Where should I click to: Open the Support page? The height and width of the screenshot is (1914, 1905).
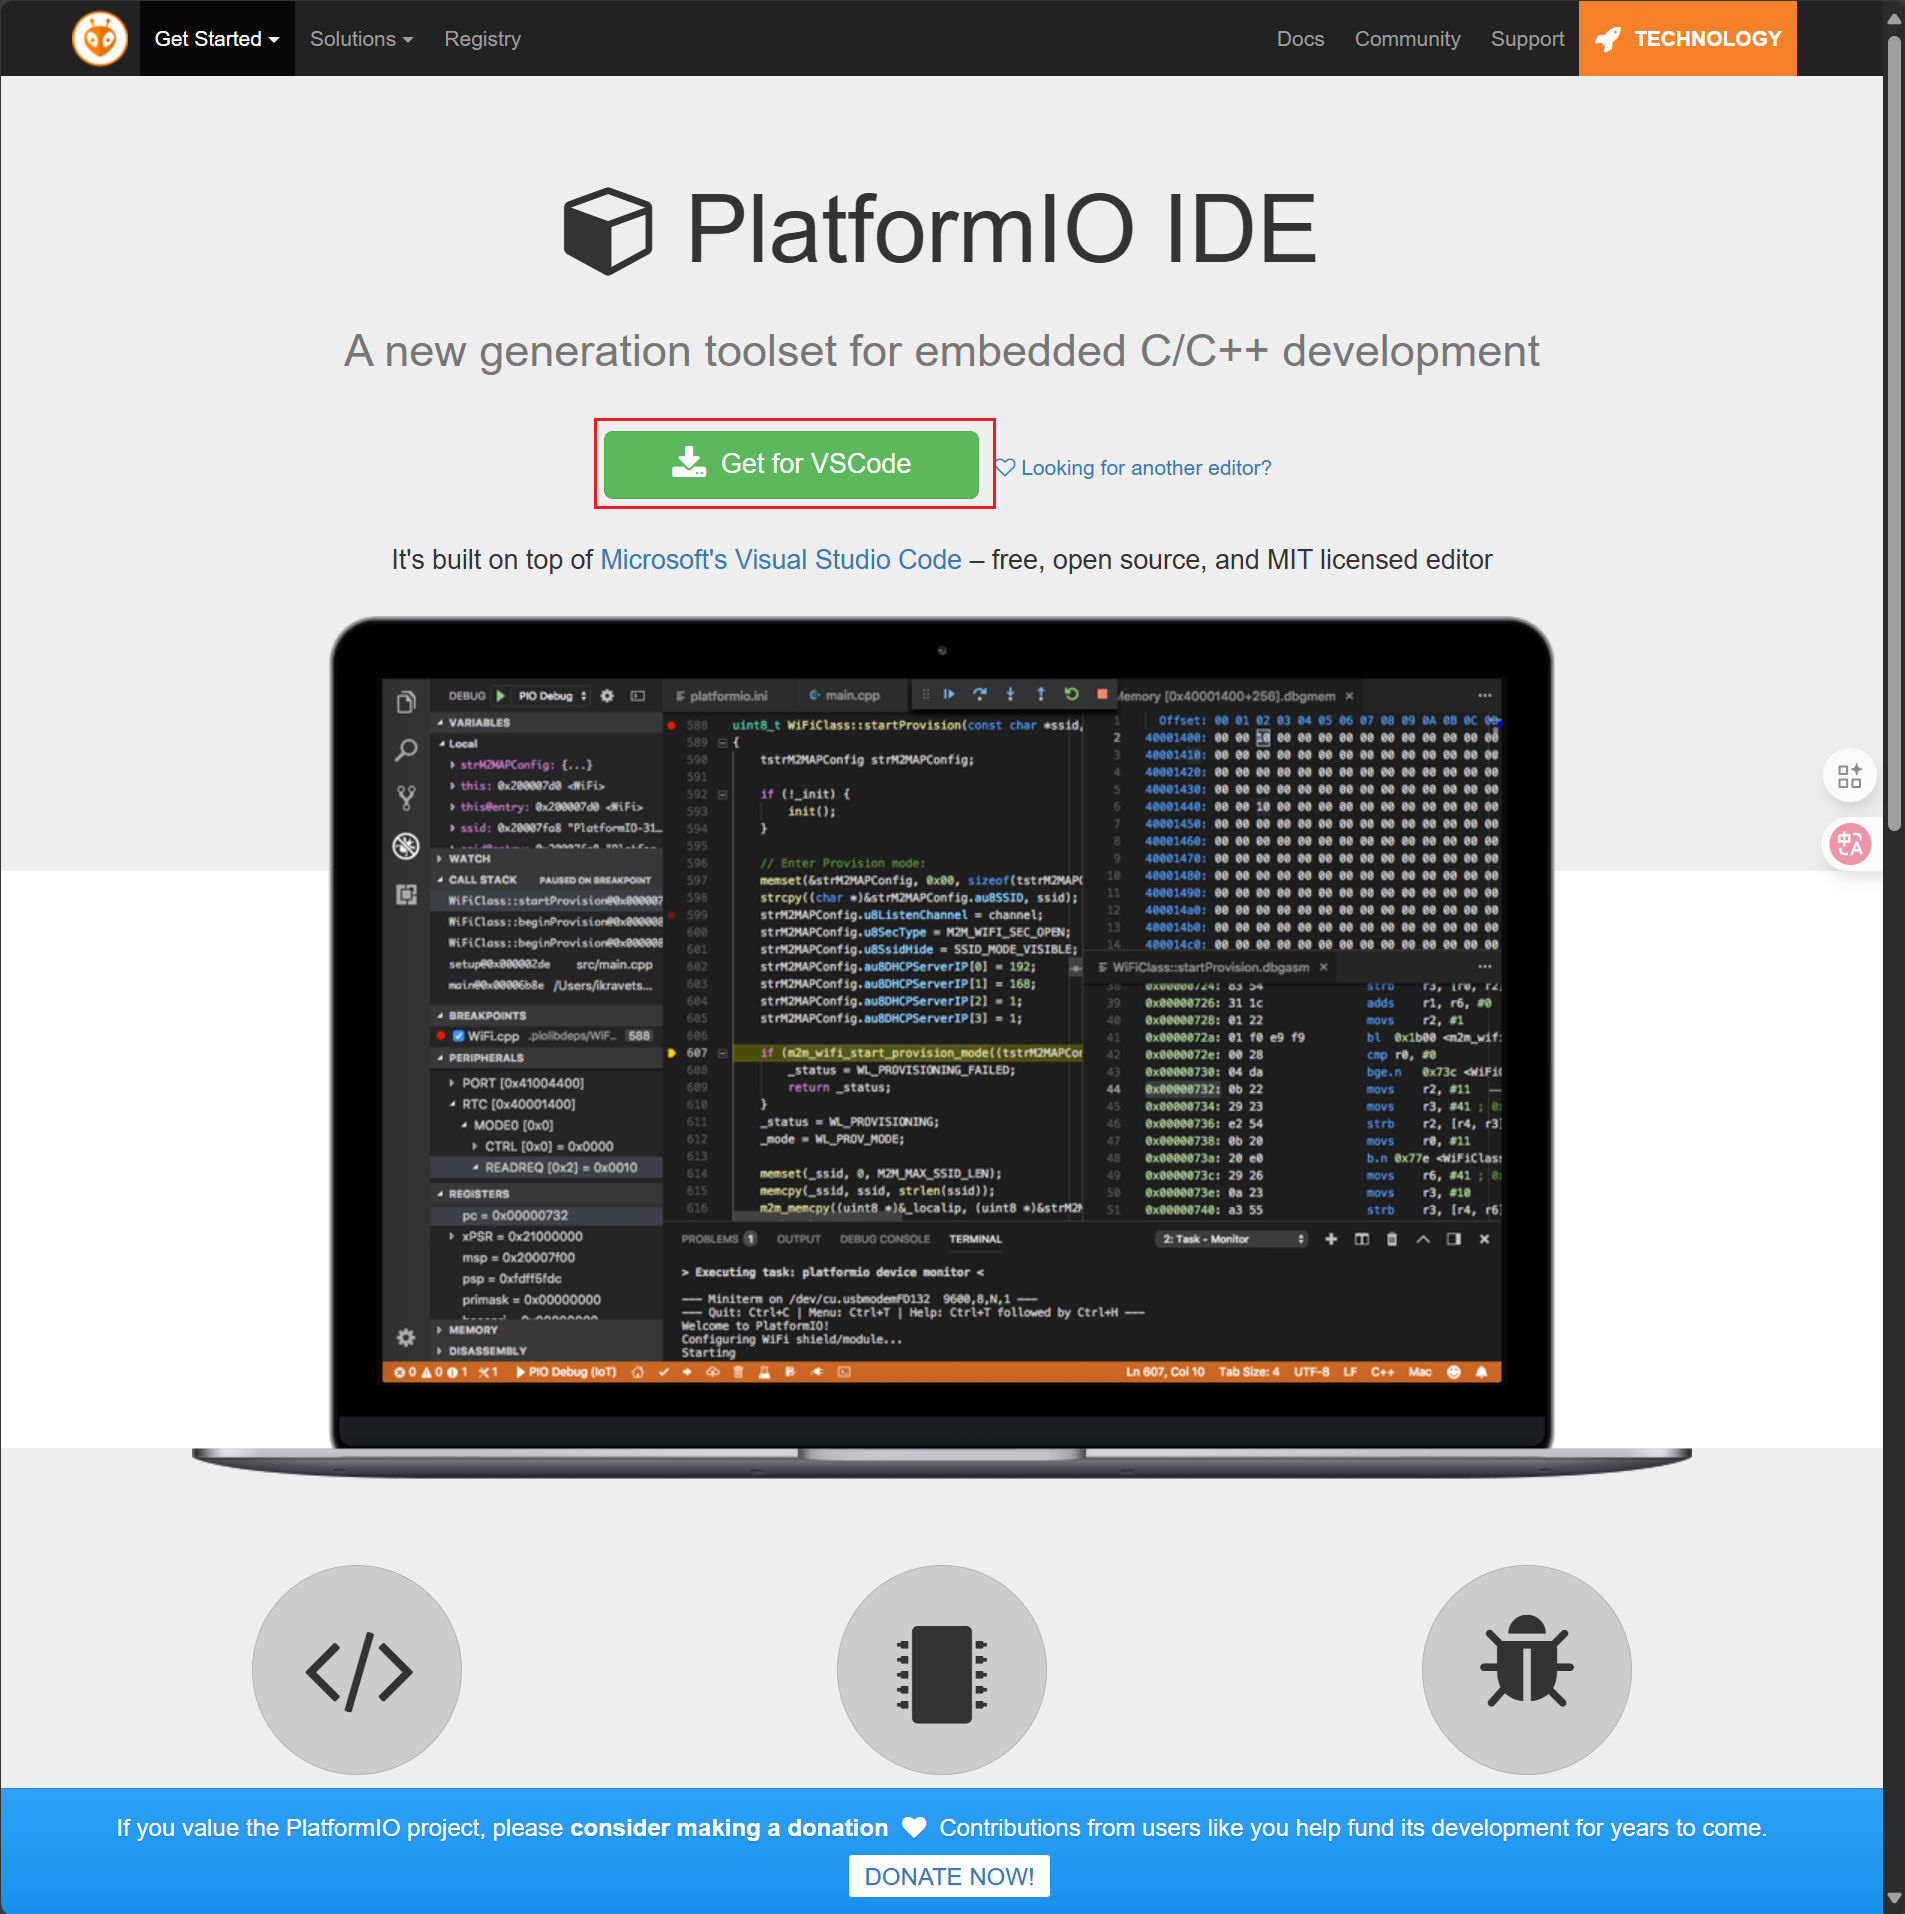[x=1527, y=39]
